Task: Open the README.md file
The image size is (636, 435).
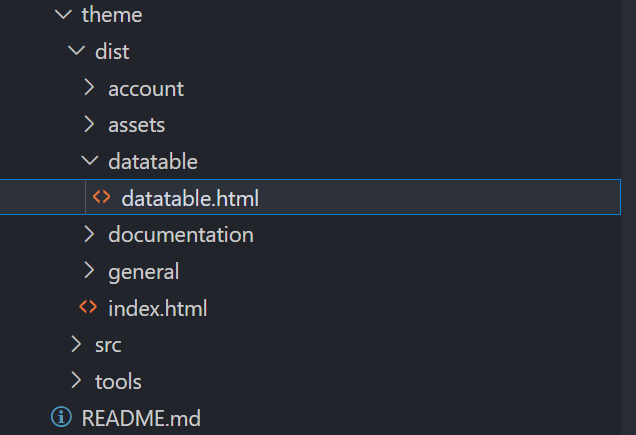Action: [142, 418]
